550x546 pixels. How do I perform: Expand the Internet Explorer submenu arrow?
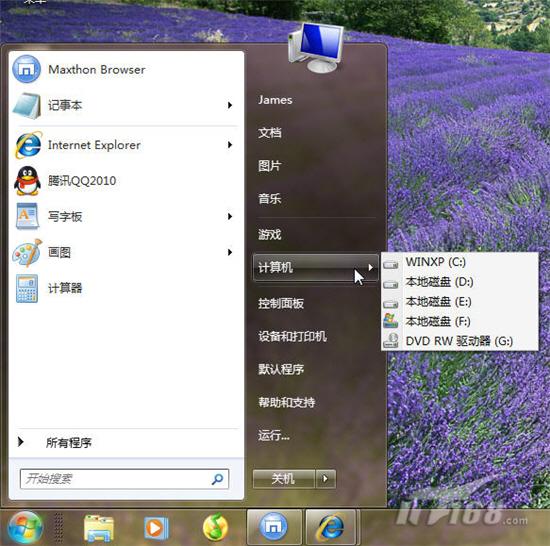[230, 145]
